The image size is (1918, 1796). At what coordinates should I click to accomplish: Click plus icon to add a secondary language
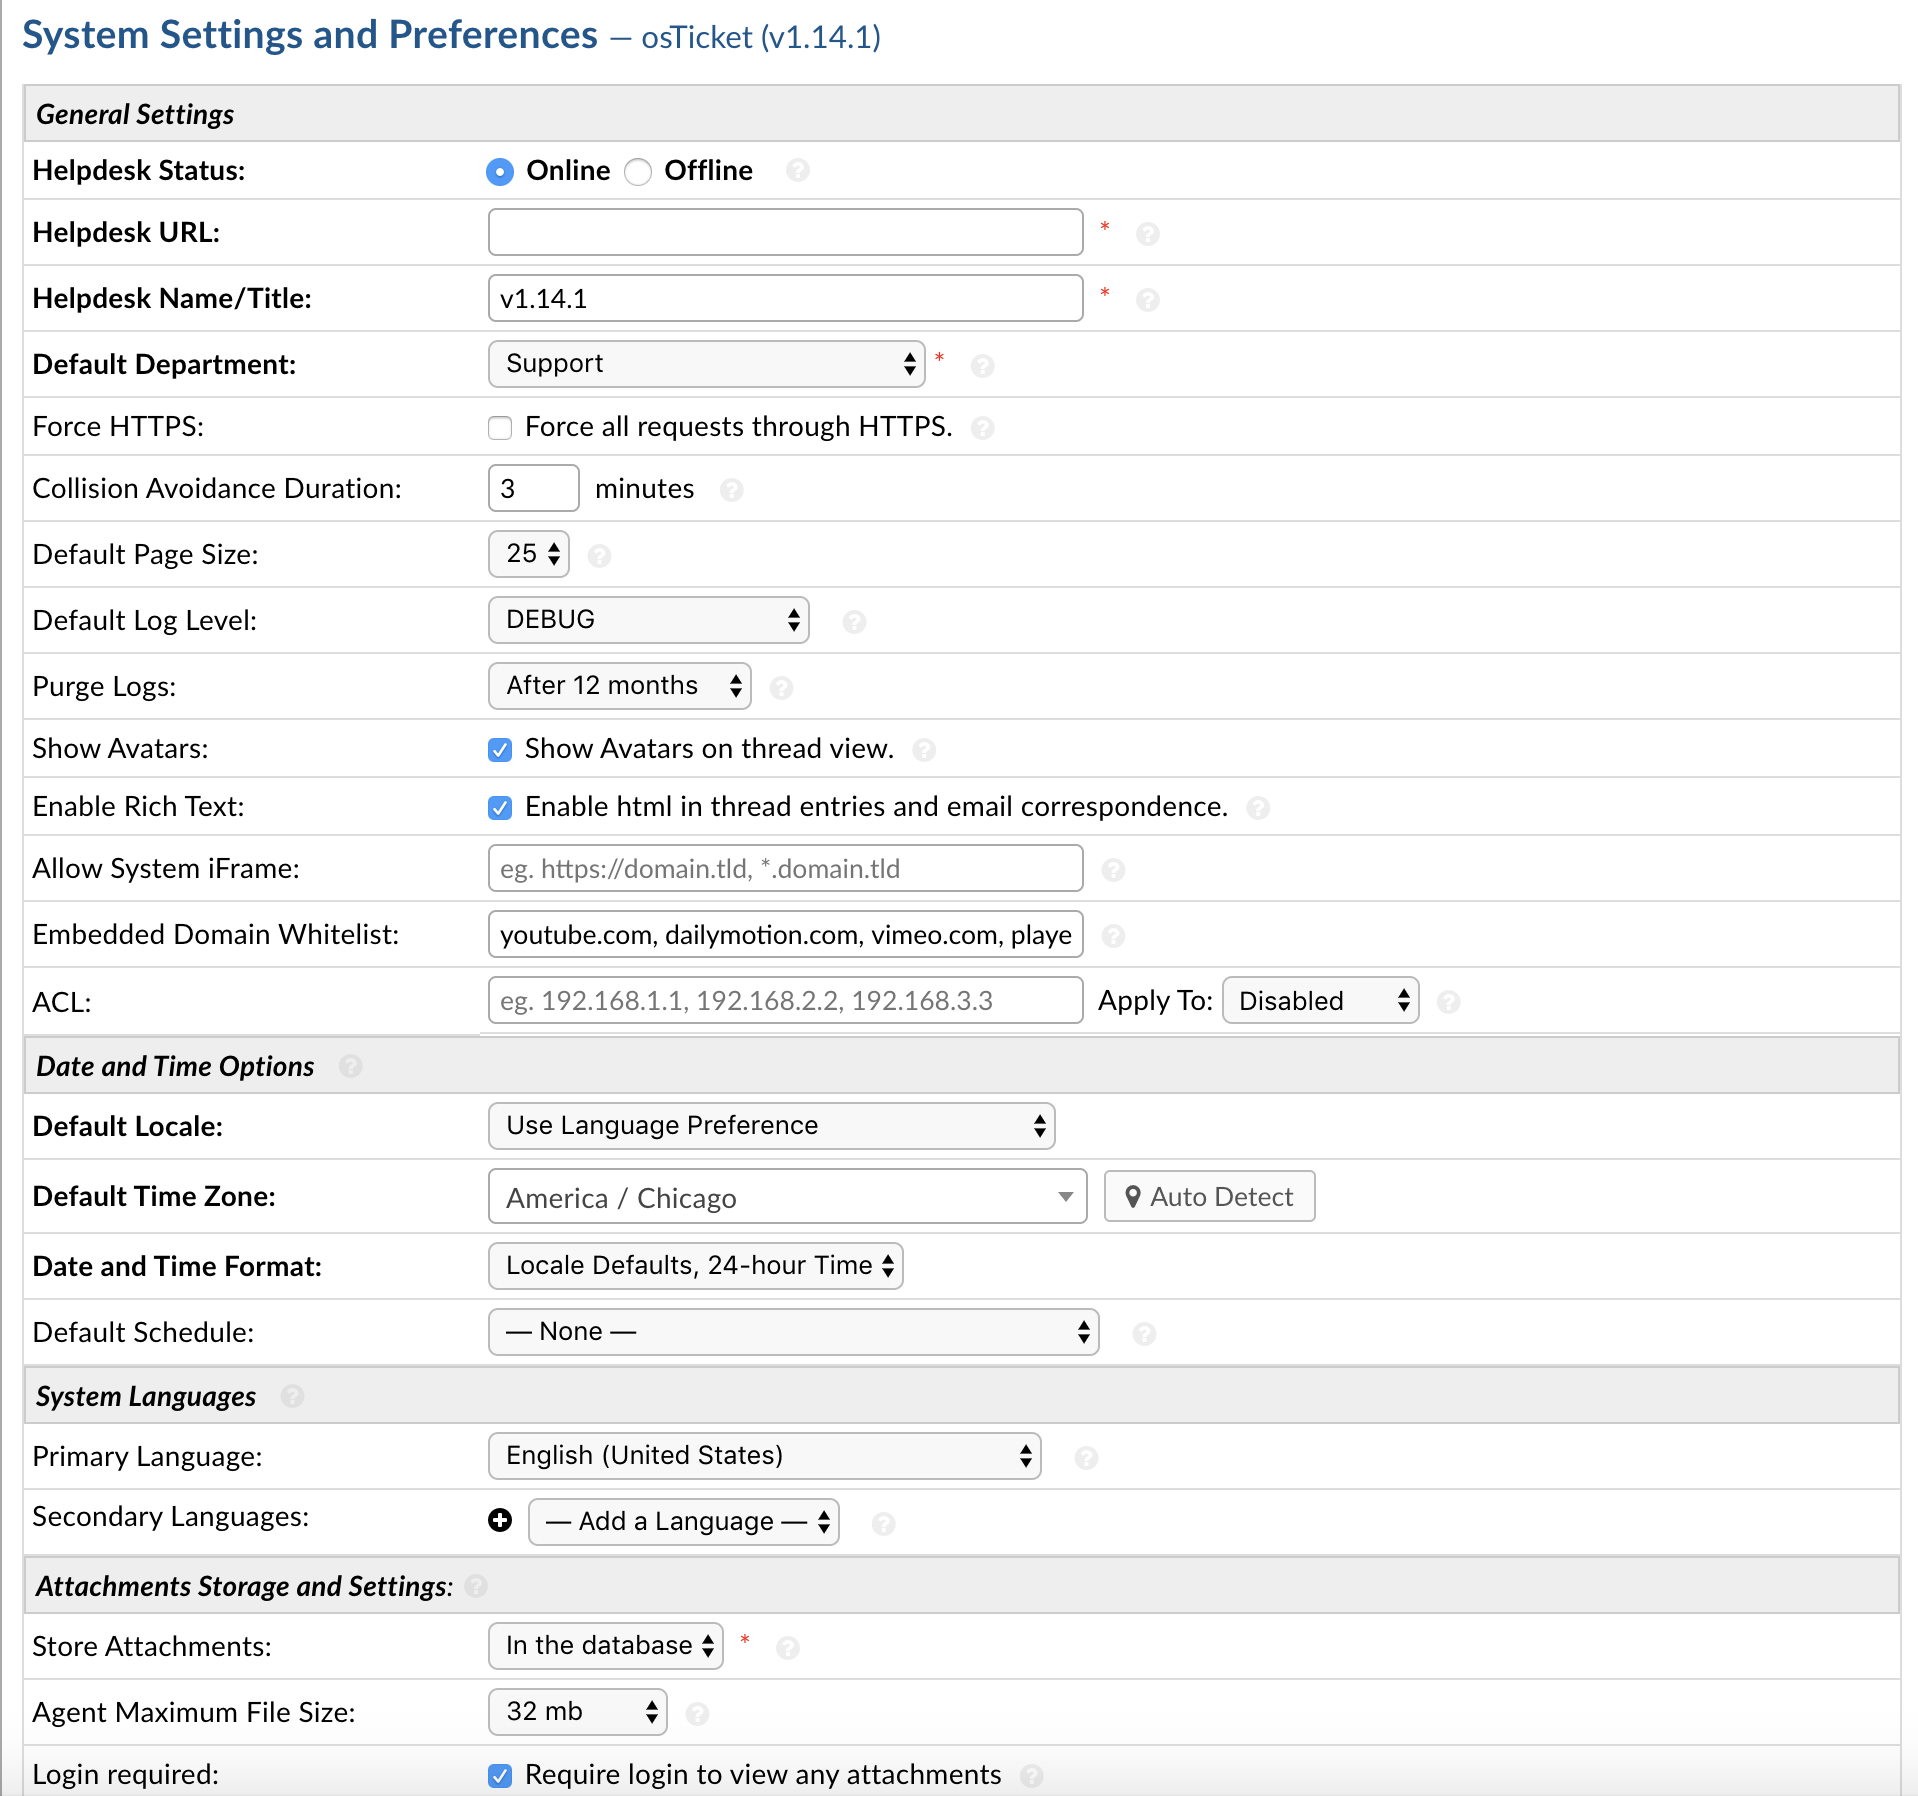click(499, 1520)
